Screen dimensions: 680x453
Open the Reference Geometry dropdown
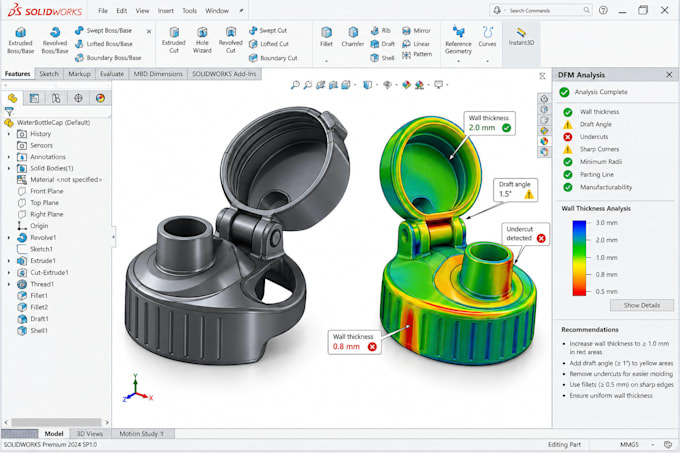tap(458, 62)
